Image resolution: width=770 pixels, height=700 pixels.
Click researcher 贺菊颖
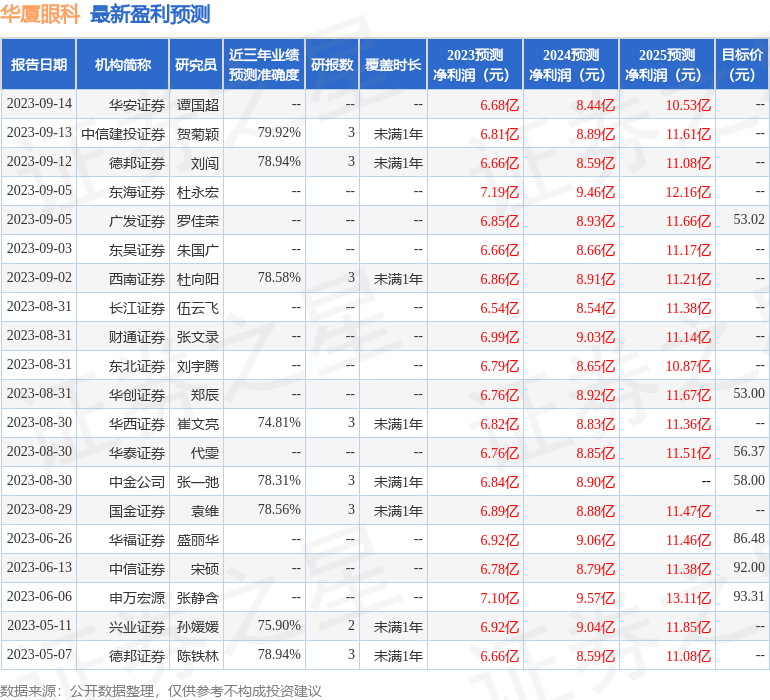(197, 134)
